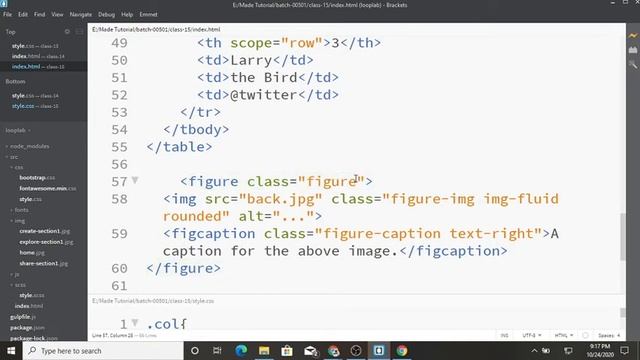
Task: Select blue style.css in Bottom pane
Action: 35,106
